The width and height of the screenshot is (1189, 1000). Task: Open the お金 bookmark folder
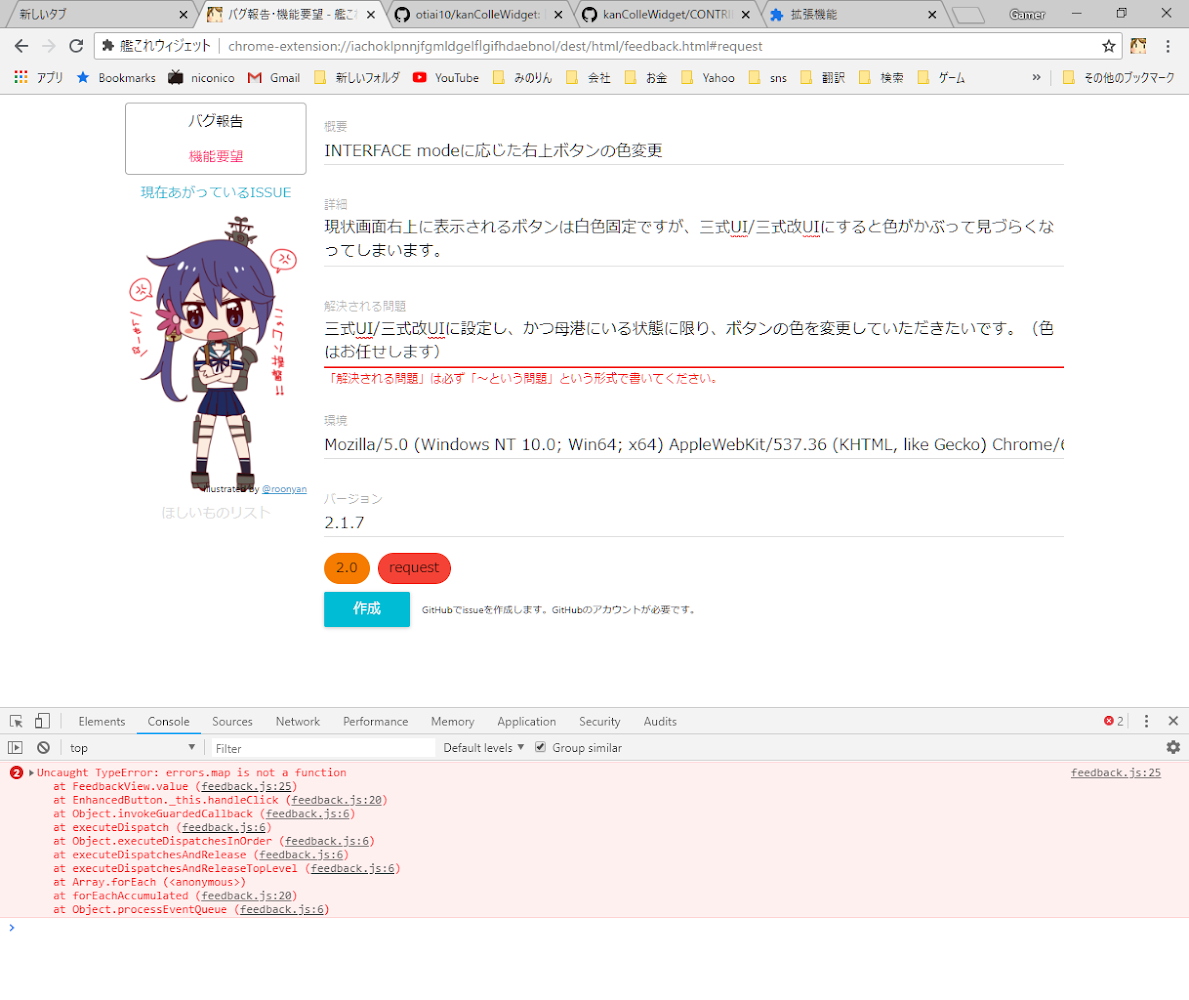(646, 77)
